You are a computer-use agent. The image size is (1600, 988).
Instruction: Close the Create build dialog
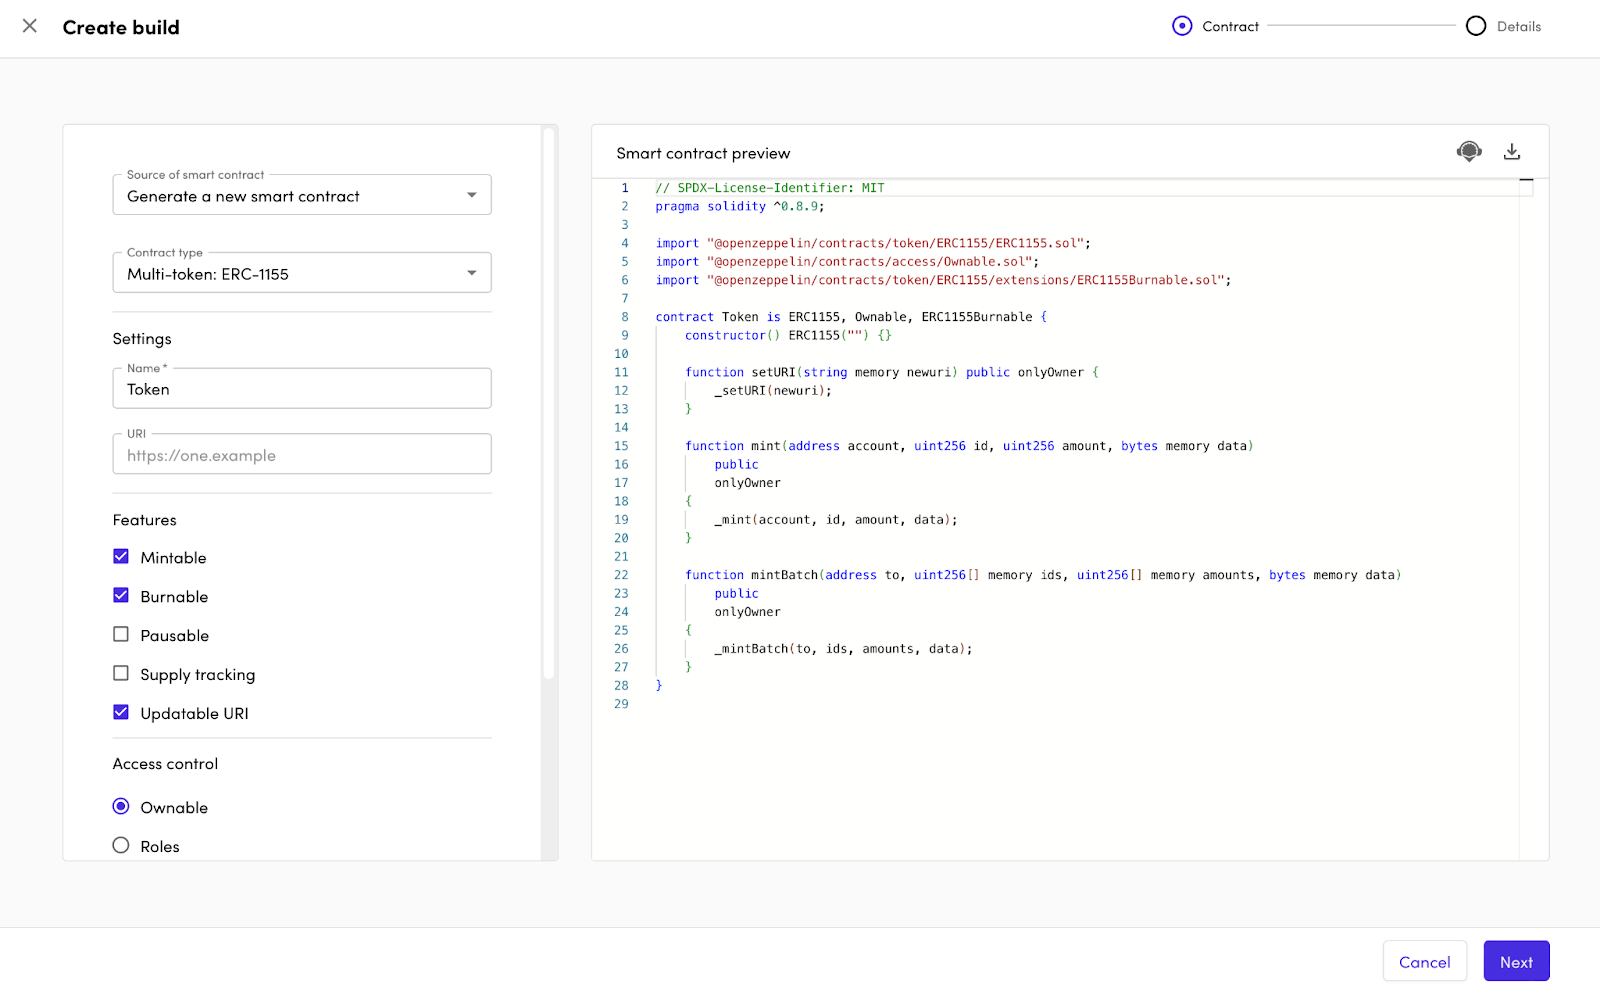(x=29, y=26)
